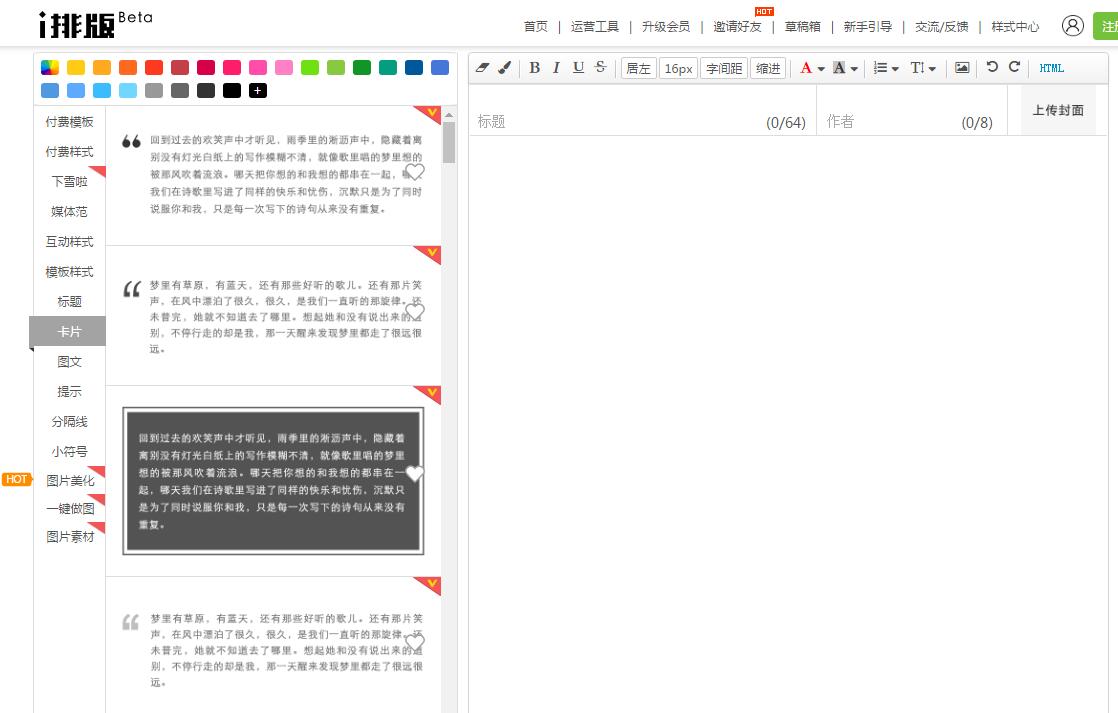
Task: Click the 升级会员 link
Action: click(666, 26)
